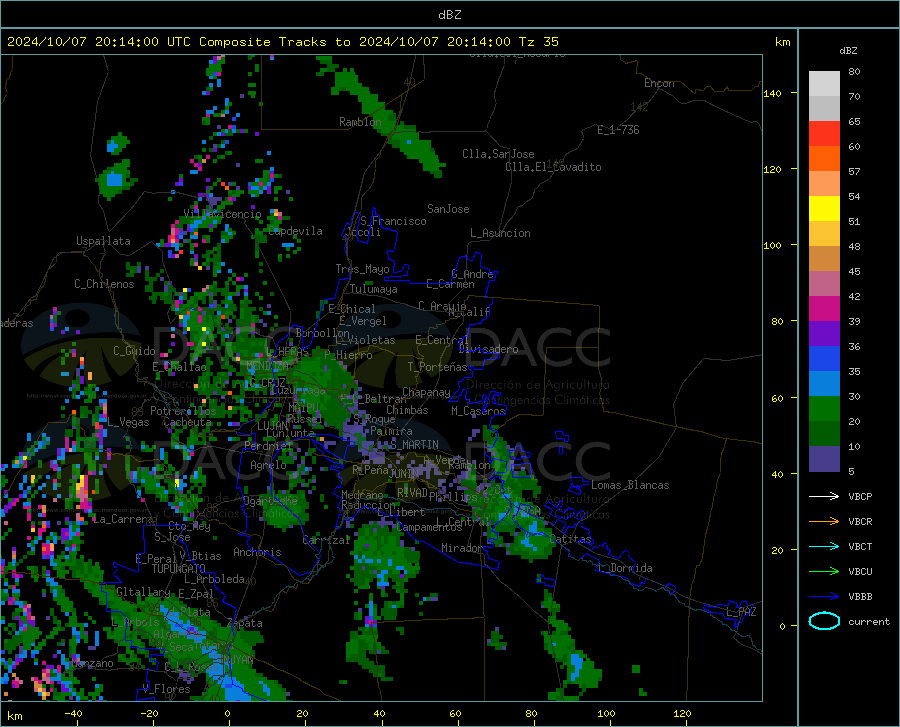Viewport: 900px width, 727px height.
Task: Click the dBZ title at top
Action: [x=449, y=15]
